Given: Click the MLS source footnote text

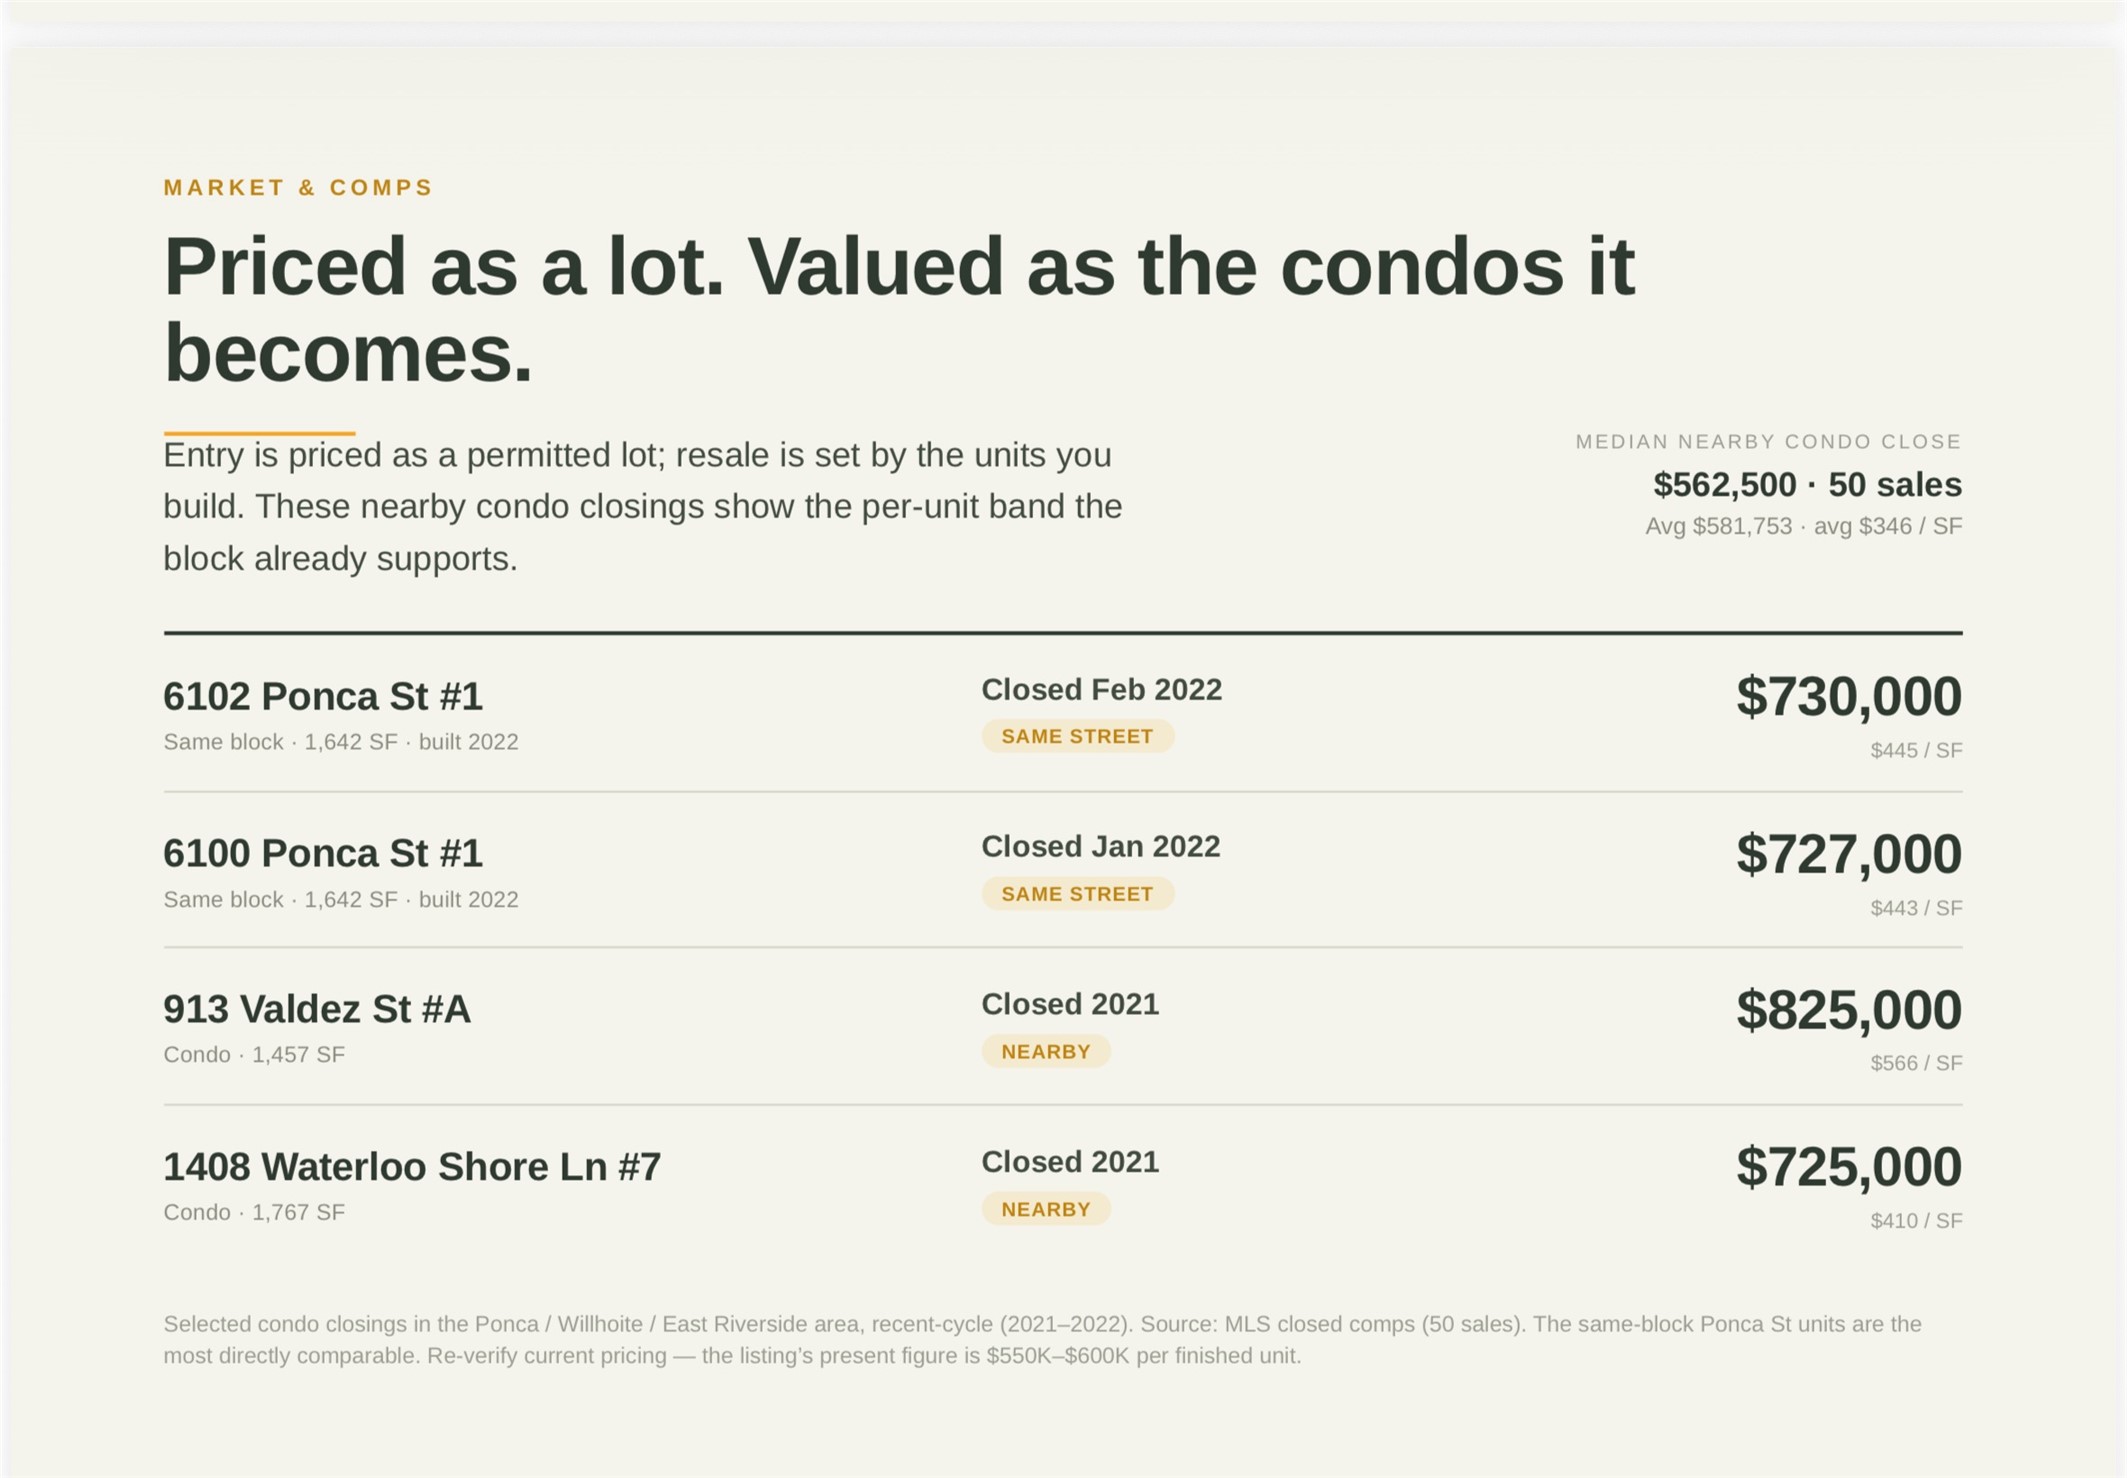Looking at the screenshot, I should 1042,1340.
